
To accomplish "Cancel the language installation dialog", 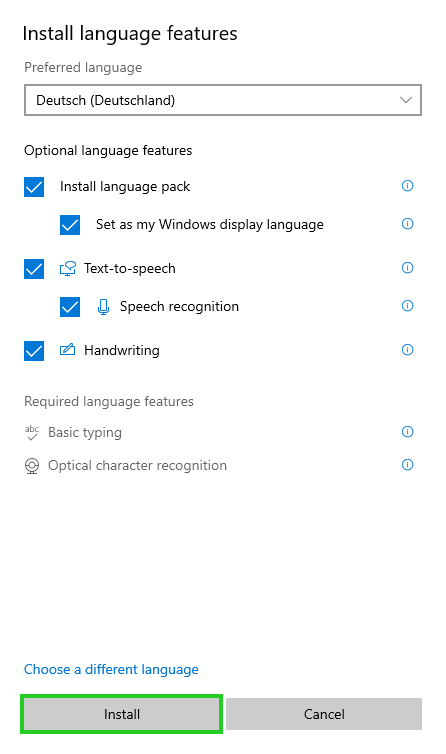I will coord(324,714).
